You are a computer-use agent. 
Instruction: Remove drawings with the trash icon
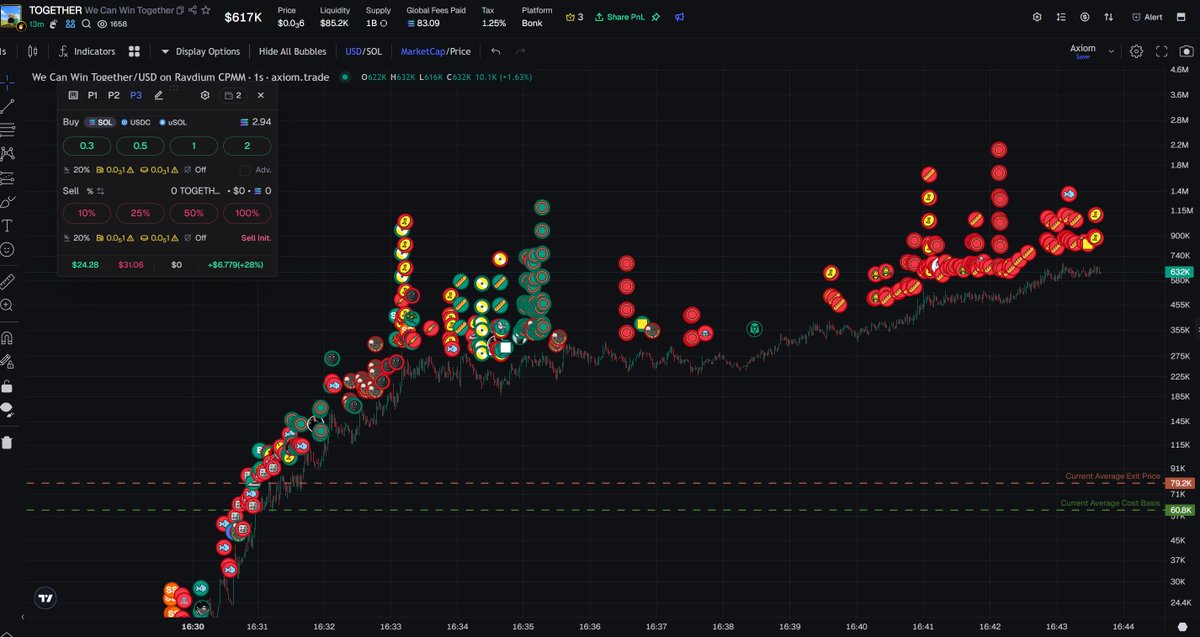[8, 441]
